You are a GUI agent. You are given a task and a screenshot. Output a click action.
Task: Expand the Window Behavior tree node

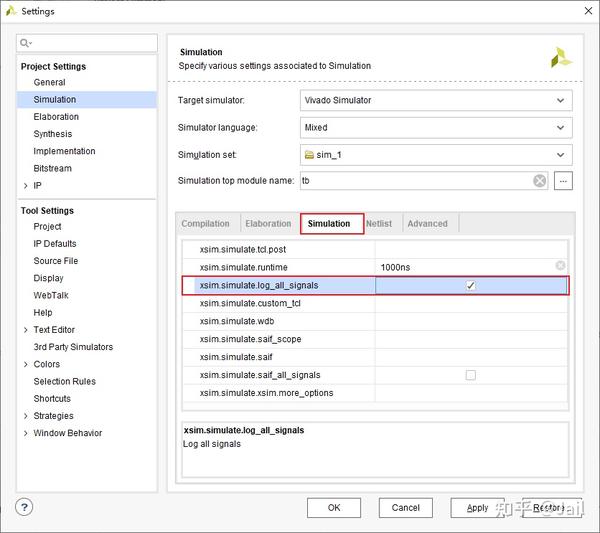click(26, 433)
